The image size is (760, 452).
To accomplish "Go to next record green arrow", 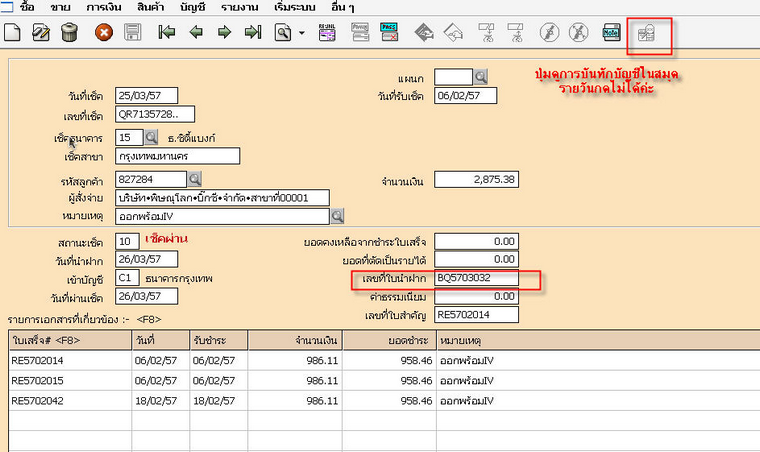I will 224,32.
